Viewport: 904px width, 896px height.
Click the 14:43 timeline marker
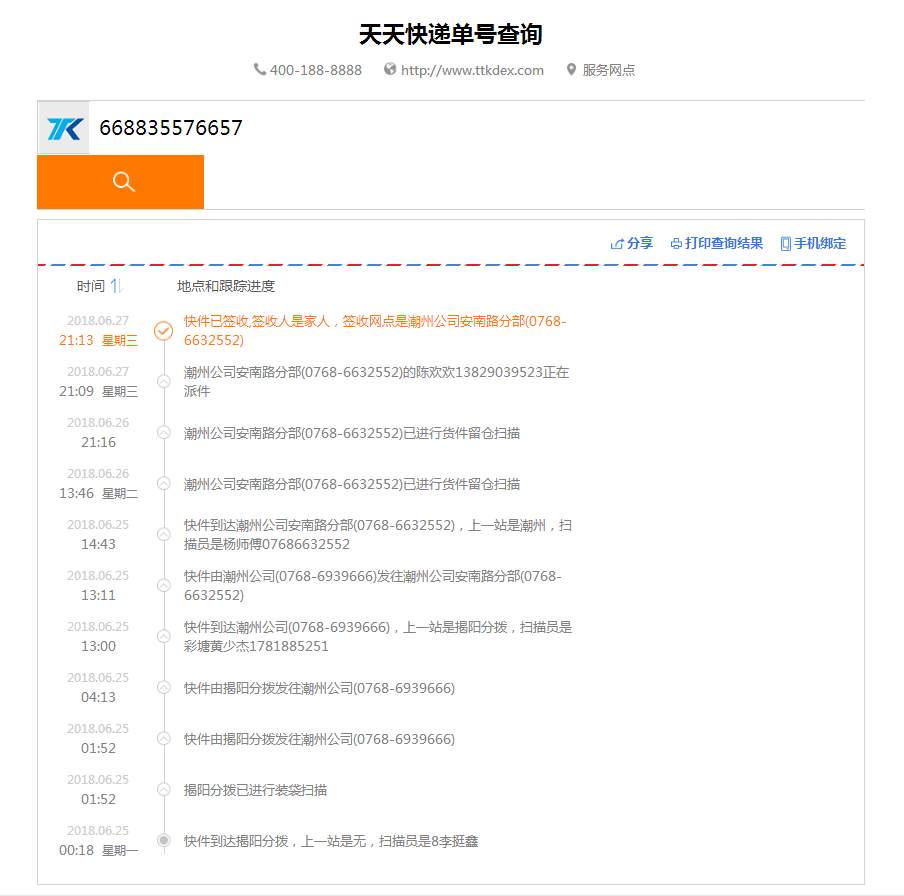click(x=164, y=534)
